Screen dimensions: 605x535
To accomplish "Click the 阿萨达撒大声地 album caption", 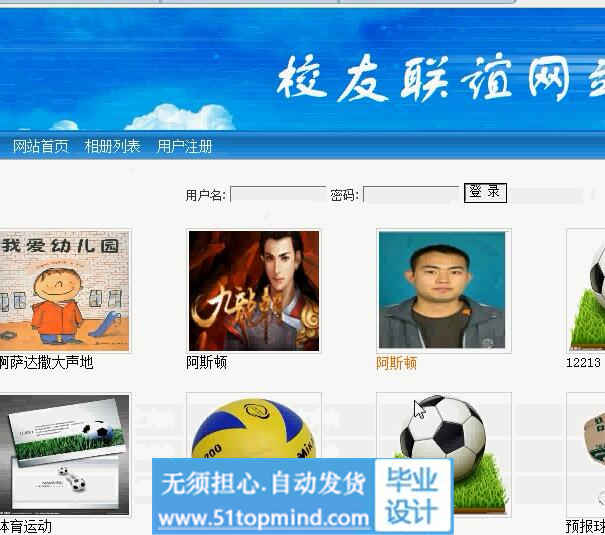I will 46,363.
